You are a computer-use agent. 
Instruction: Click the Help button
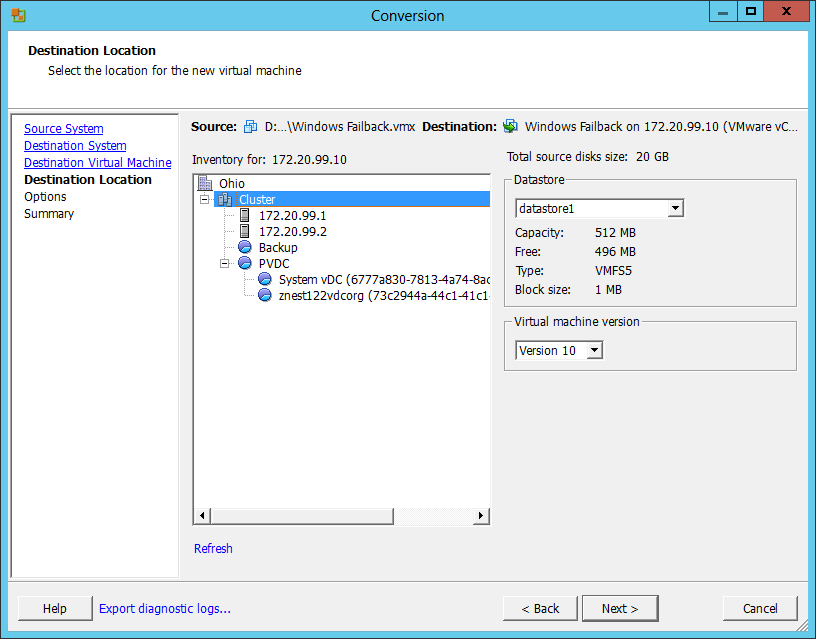[x=55, y=608]
